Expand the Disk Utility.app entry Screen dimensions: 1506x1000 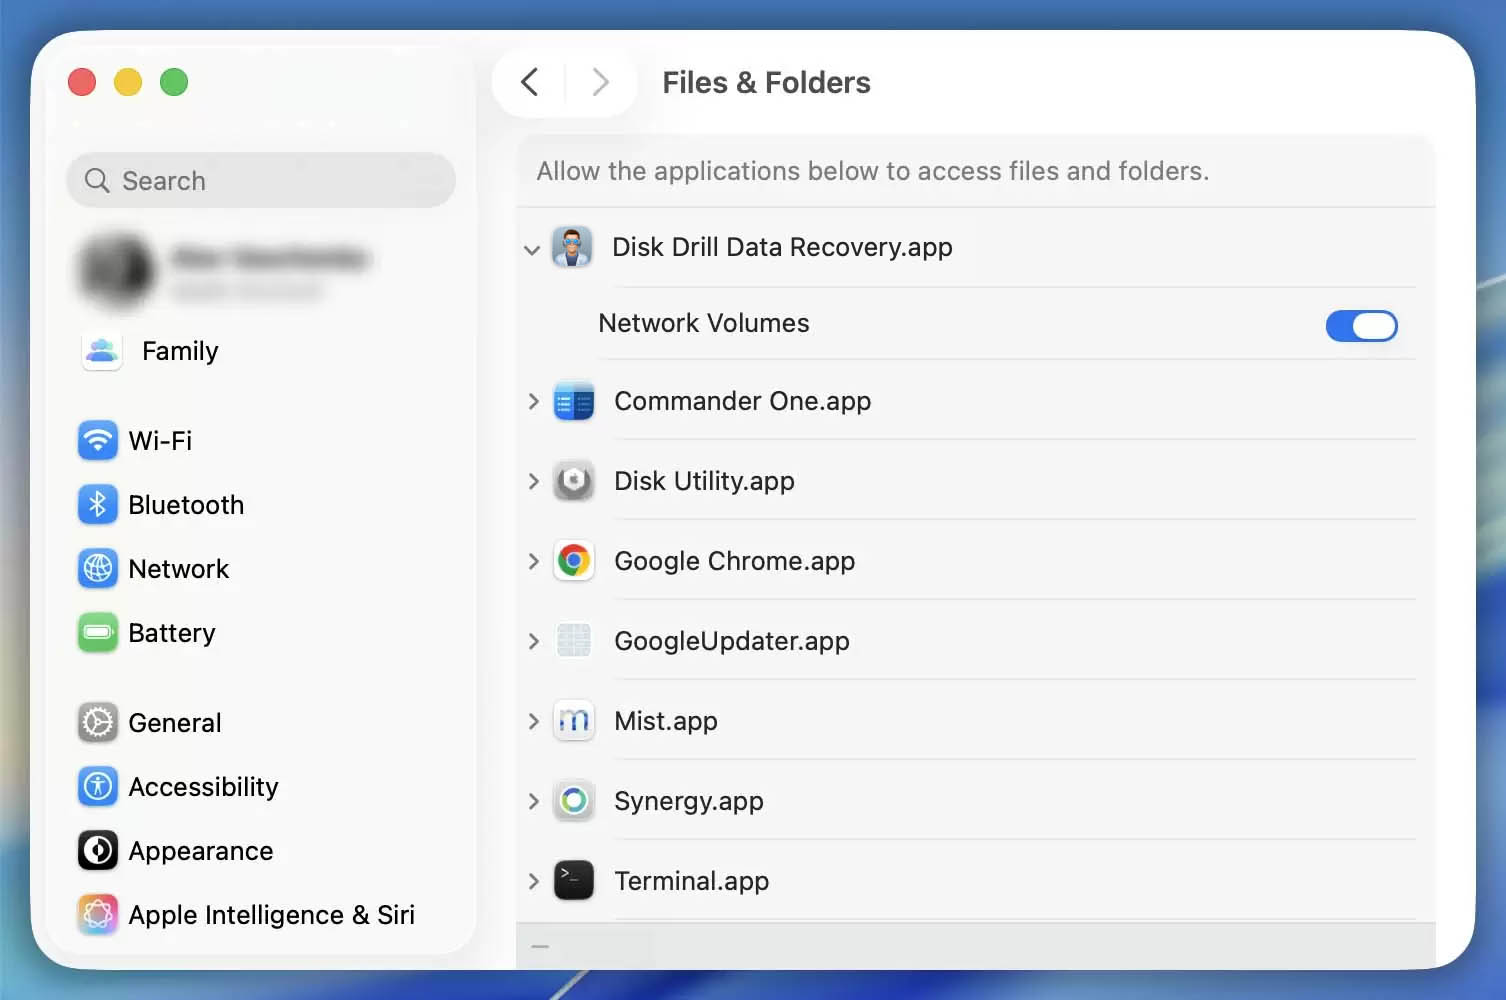tap(533, 481)
